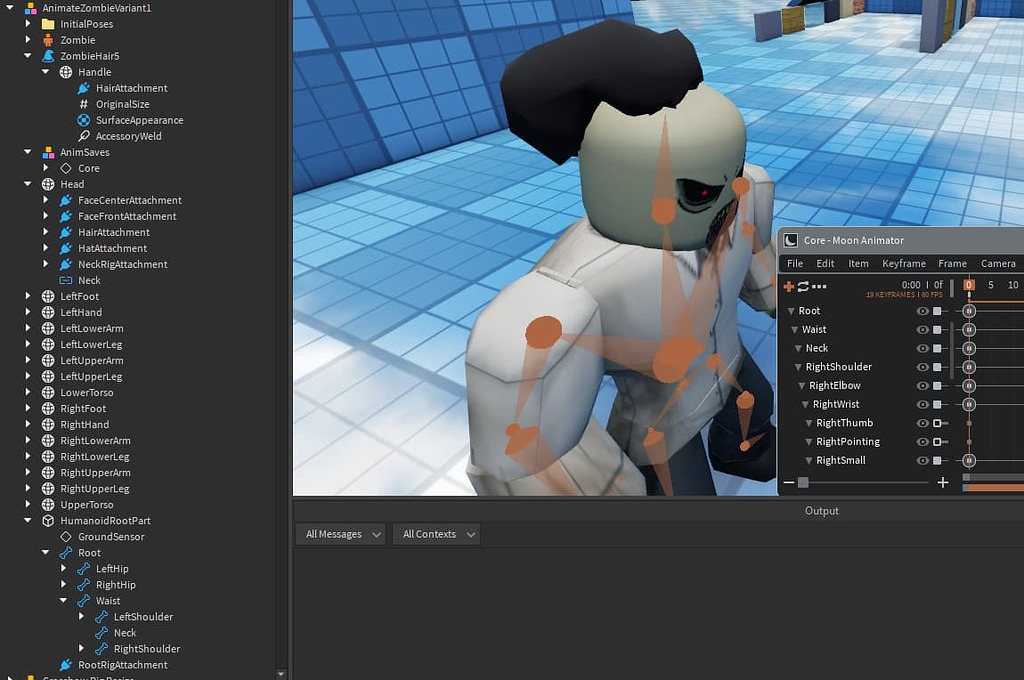This screenshot has width=1024, height=680.
Task: Open the All Messages dropdown in Output
Action: [x=340, y=534]
